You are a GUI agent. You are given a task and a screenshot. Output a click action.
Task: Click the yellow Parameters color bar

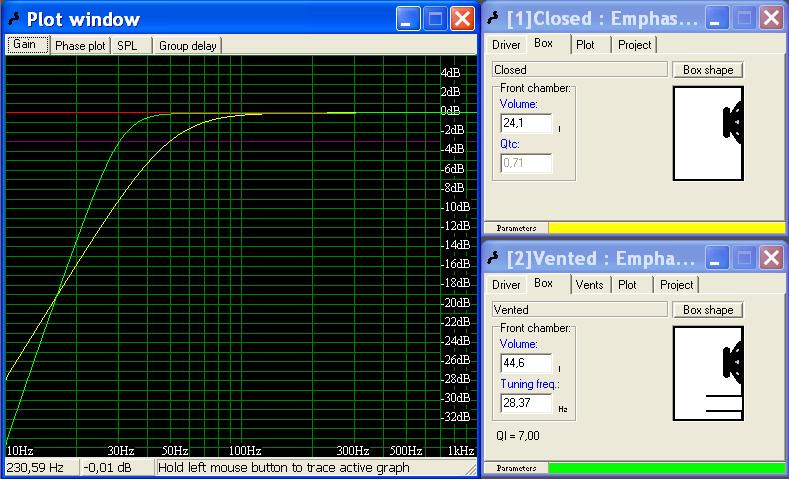666,228
